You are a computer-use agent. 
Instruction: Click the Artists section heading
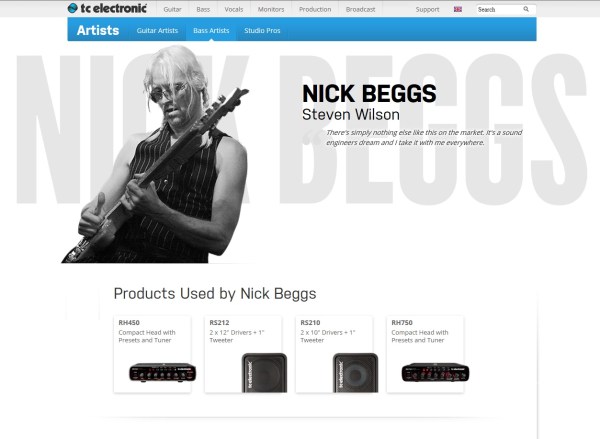point(98,30)
